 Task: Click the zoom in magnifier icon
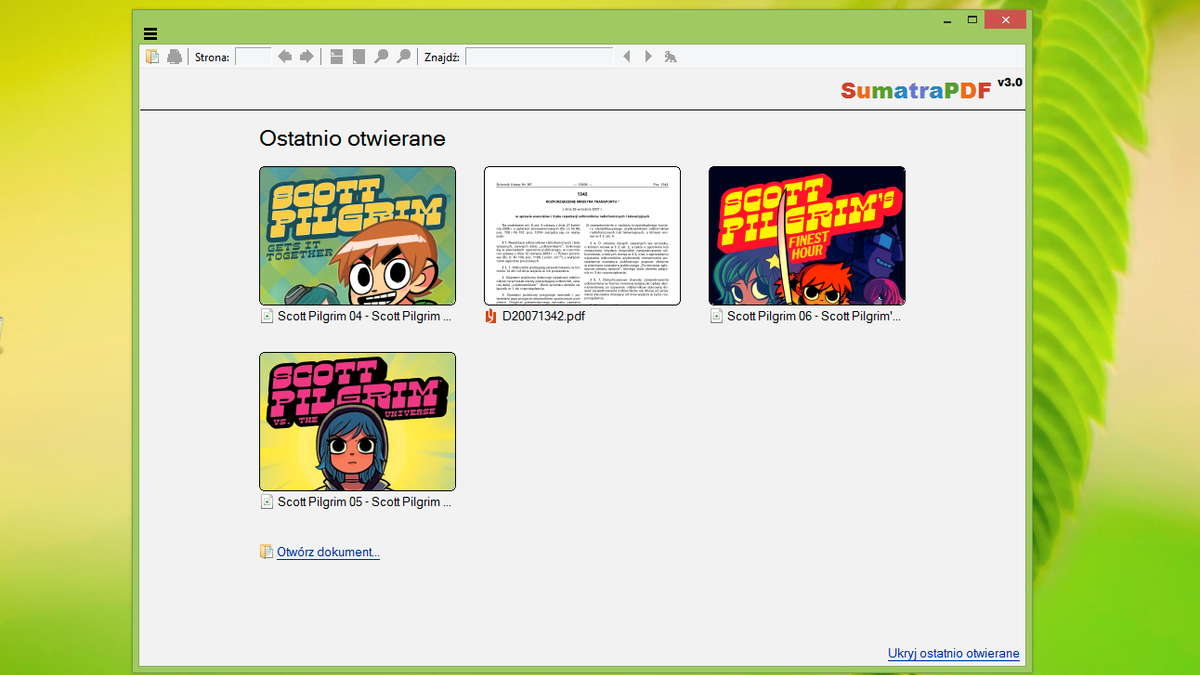tap(403, 57)
